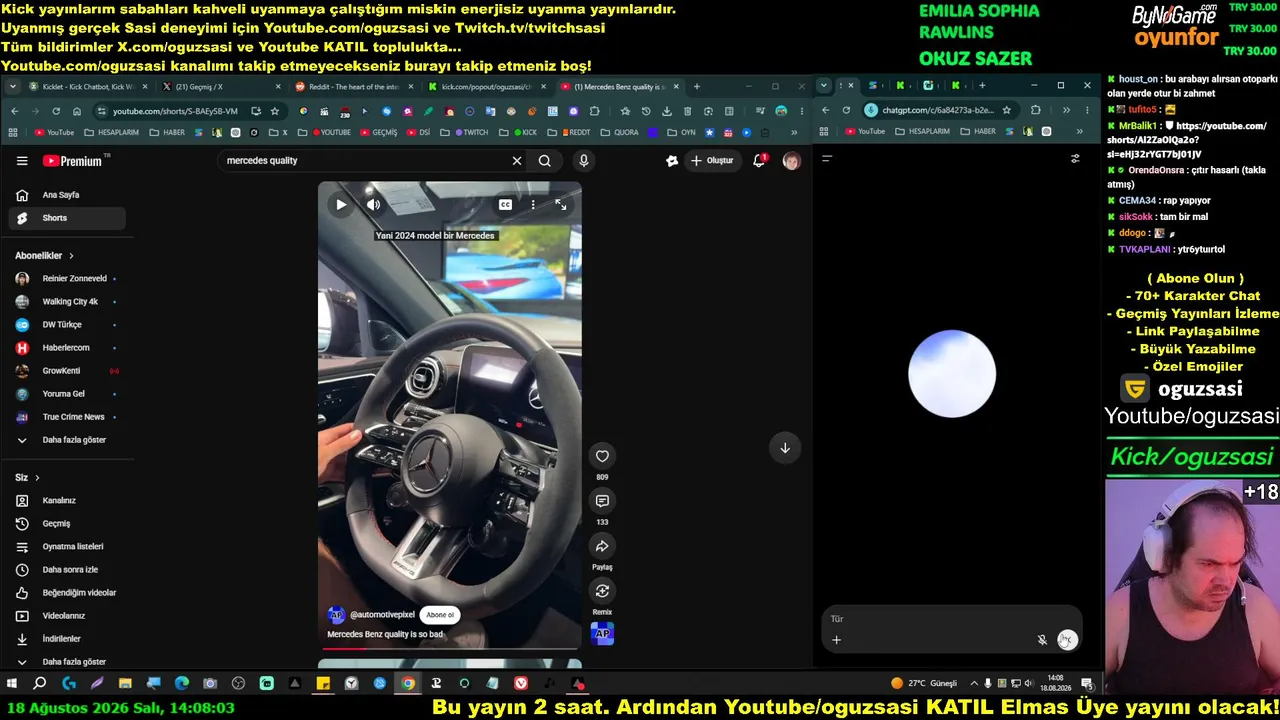Start voice search with the microphone
This screenshot has width=1280, height=720.
point(584,161)
